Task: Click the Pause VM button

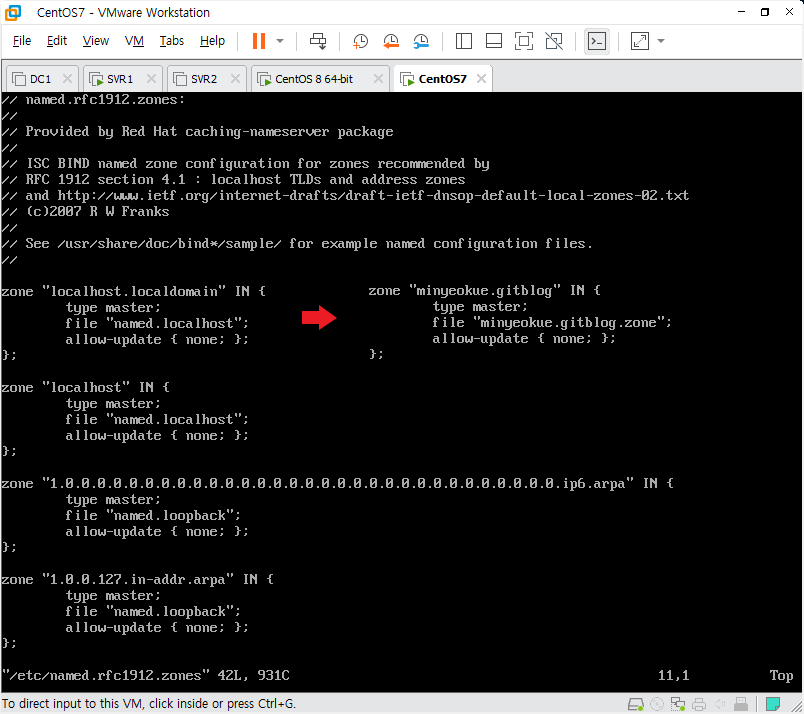Action: pyautogui.click(x=259, y=41)
